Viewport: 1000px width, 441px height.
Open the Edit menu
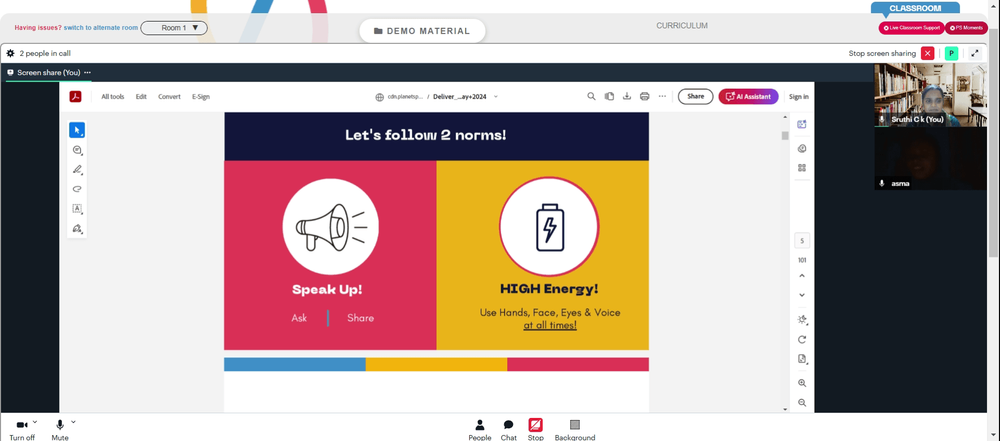coord(141,97)
